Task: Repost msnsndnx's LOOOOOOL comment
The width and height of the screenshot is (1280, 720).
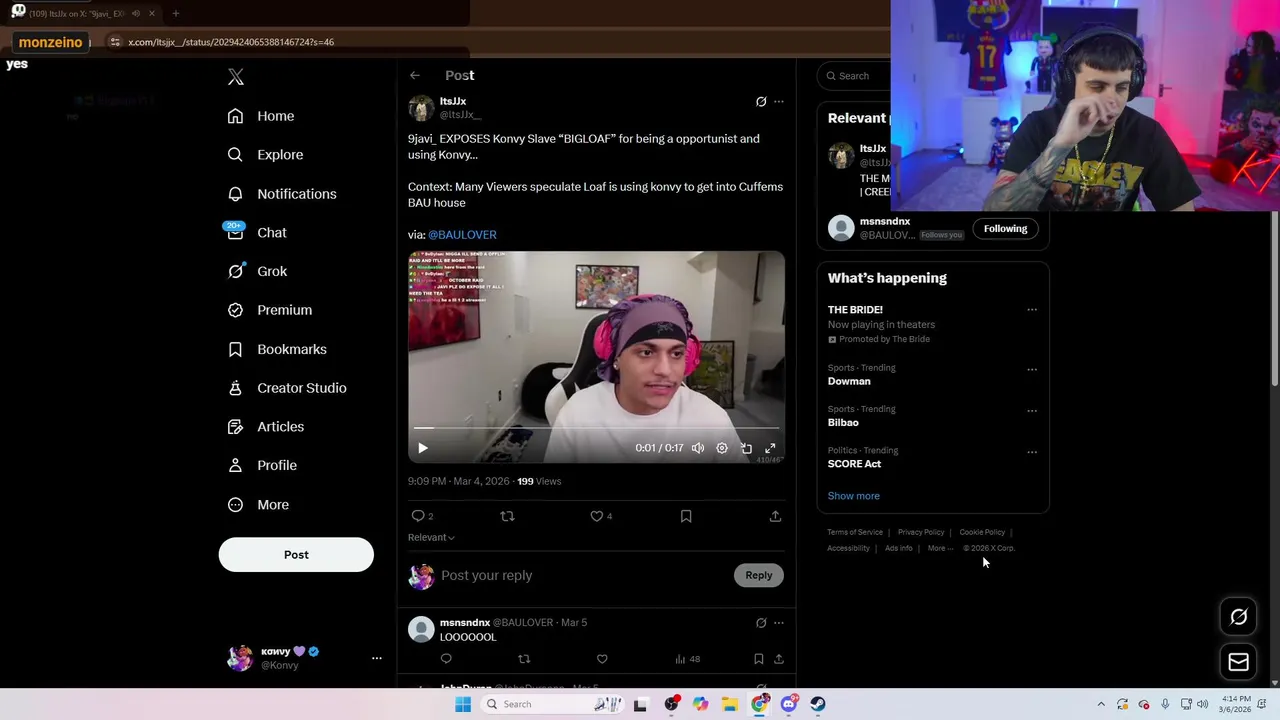Action: (x=524, y=659)
